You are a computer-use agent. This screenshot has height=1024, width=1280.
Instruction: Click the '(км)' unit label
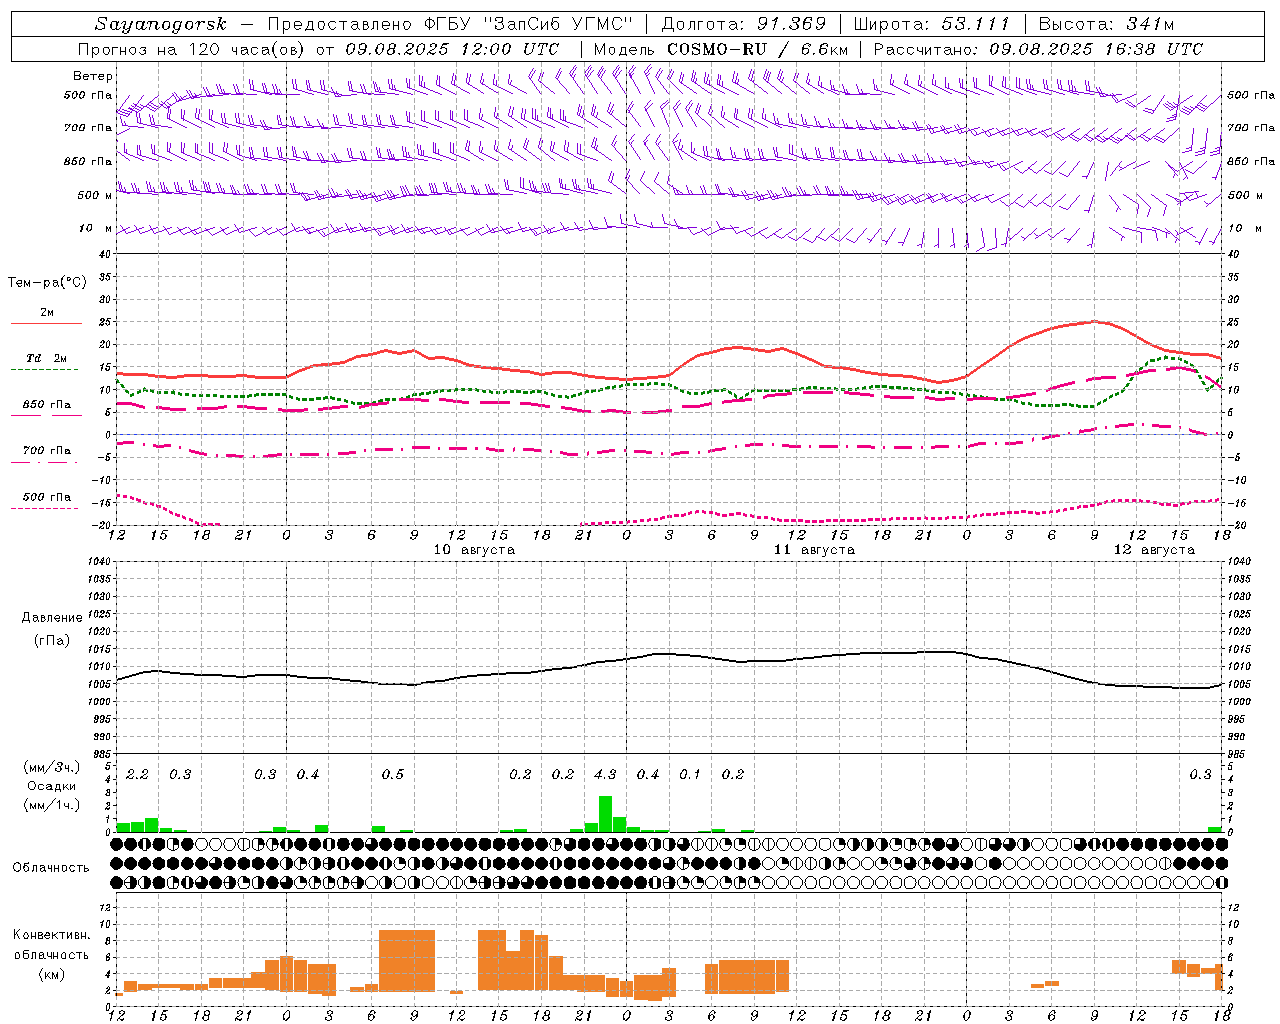[51, 974]
